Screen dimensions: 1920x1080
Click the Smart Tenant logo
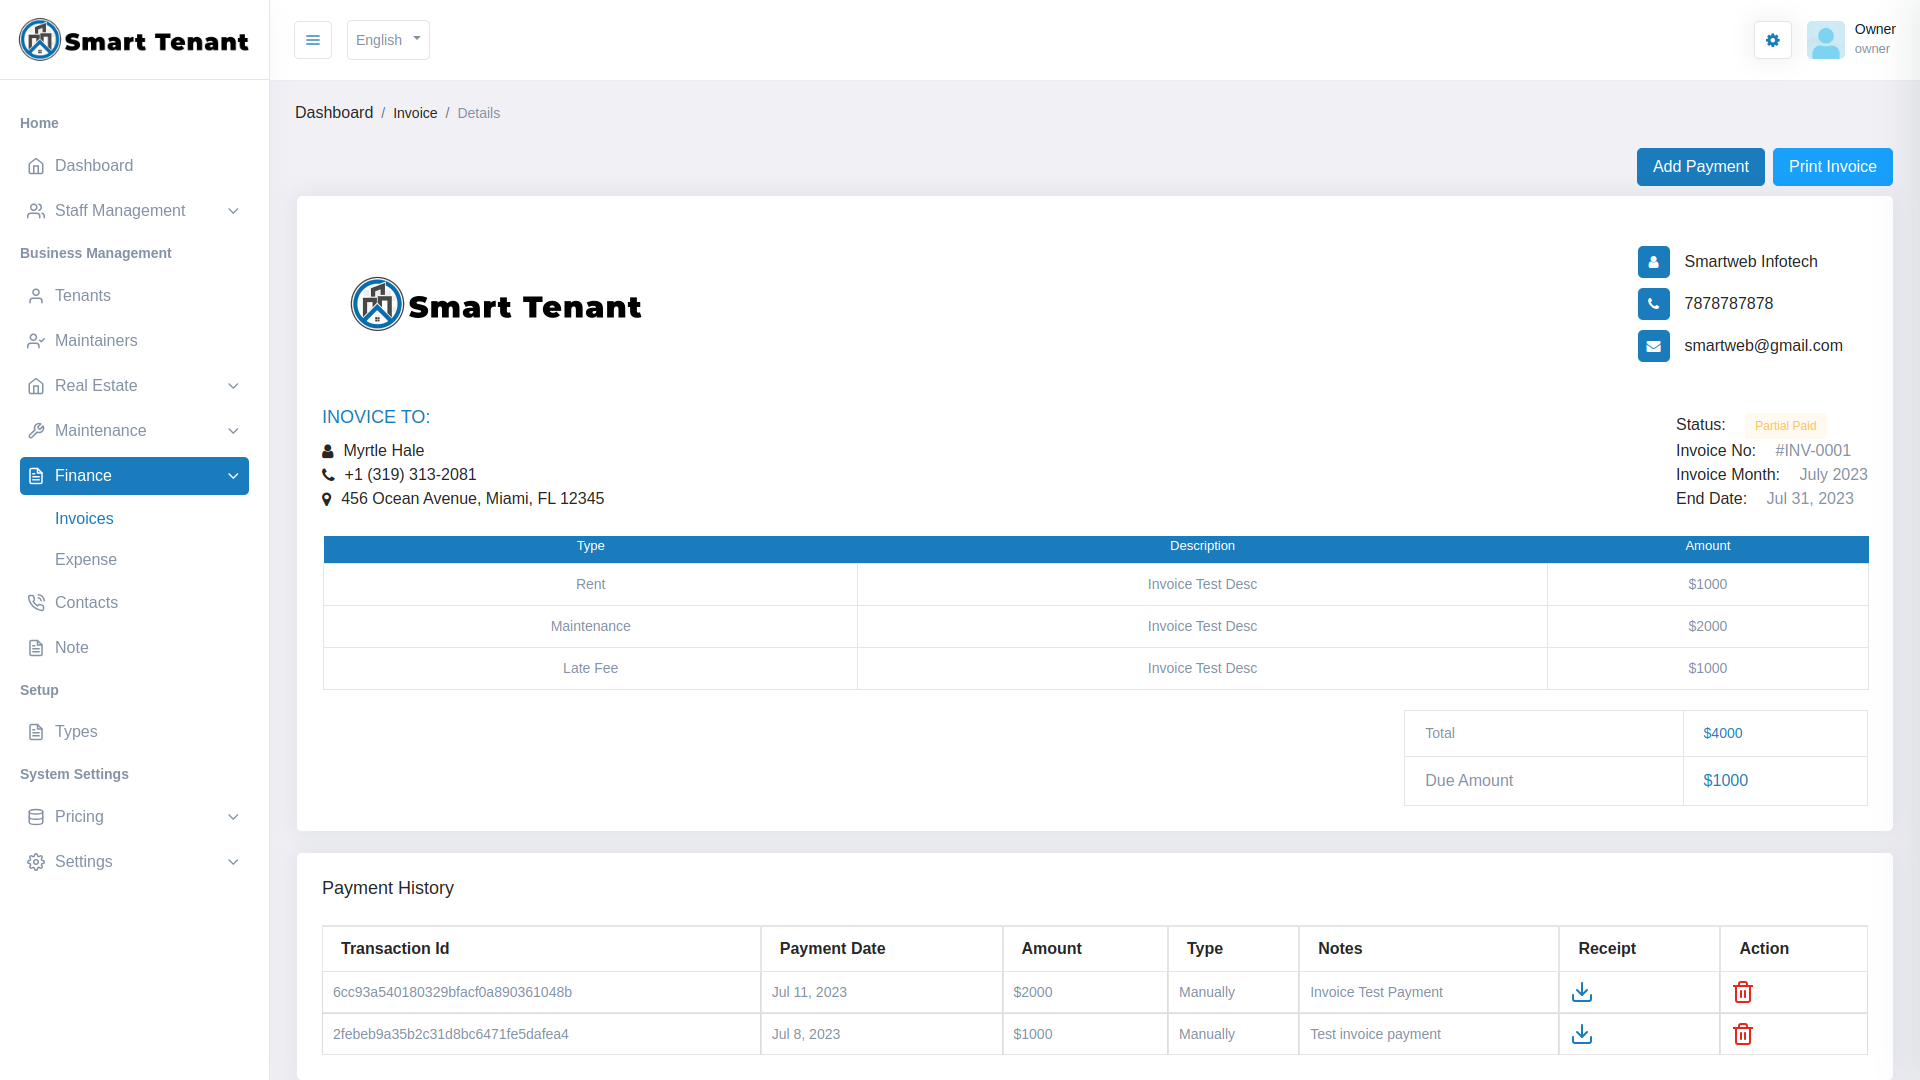[x=133, y=40]
